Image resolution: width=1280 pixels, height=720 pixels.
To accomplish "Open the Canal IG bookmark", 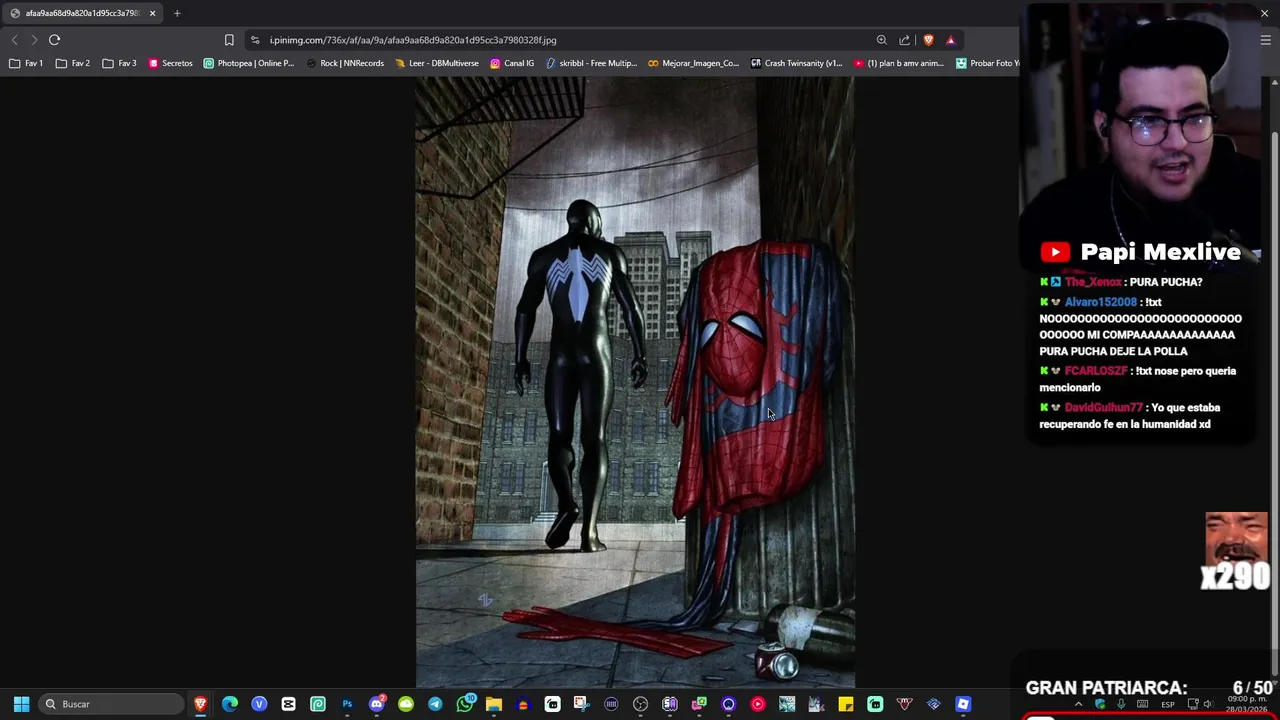I will pos(512,63).
